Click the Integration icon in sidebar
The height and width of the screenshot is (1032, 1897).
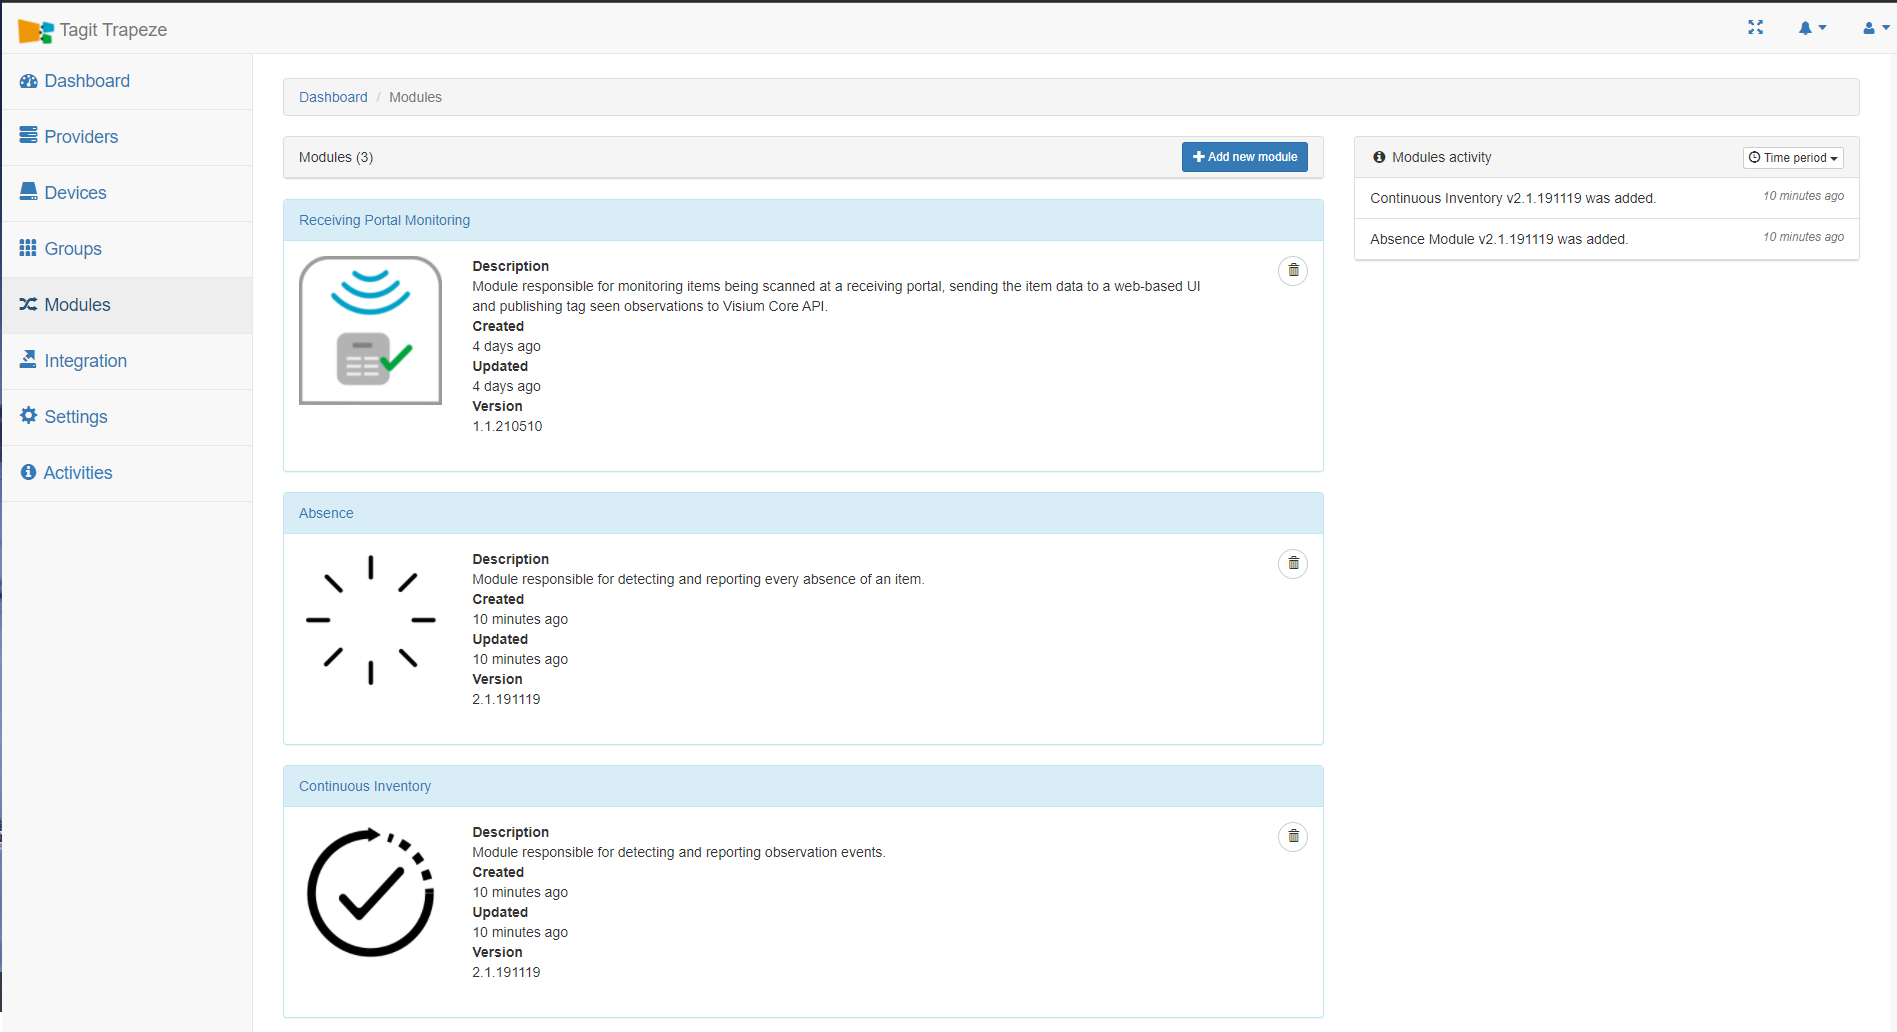pos(28,359)
